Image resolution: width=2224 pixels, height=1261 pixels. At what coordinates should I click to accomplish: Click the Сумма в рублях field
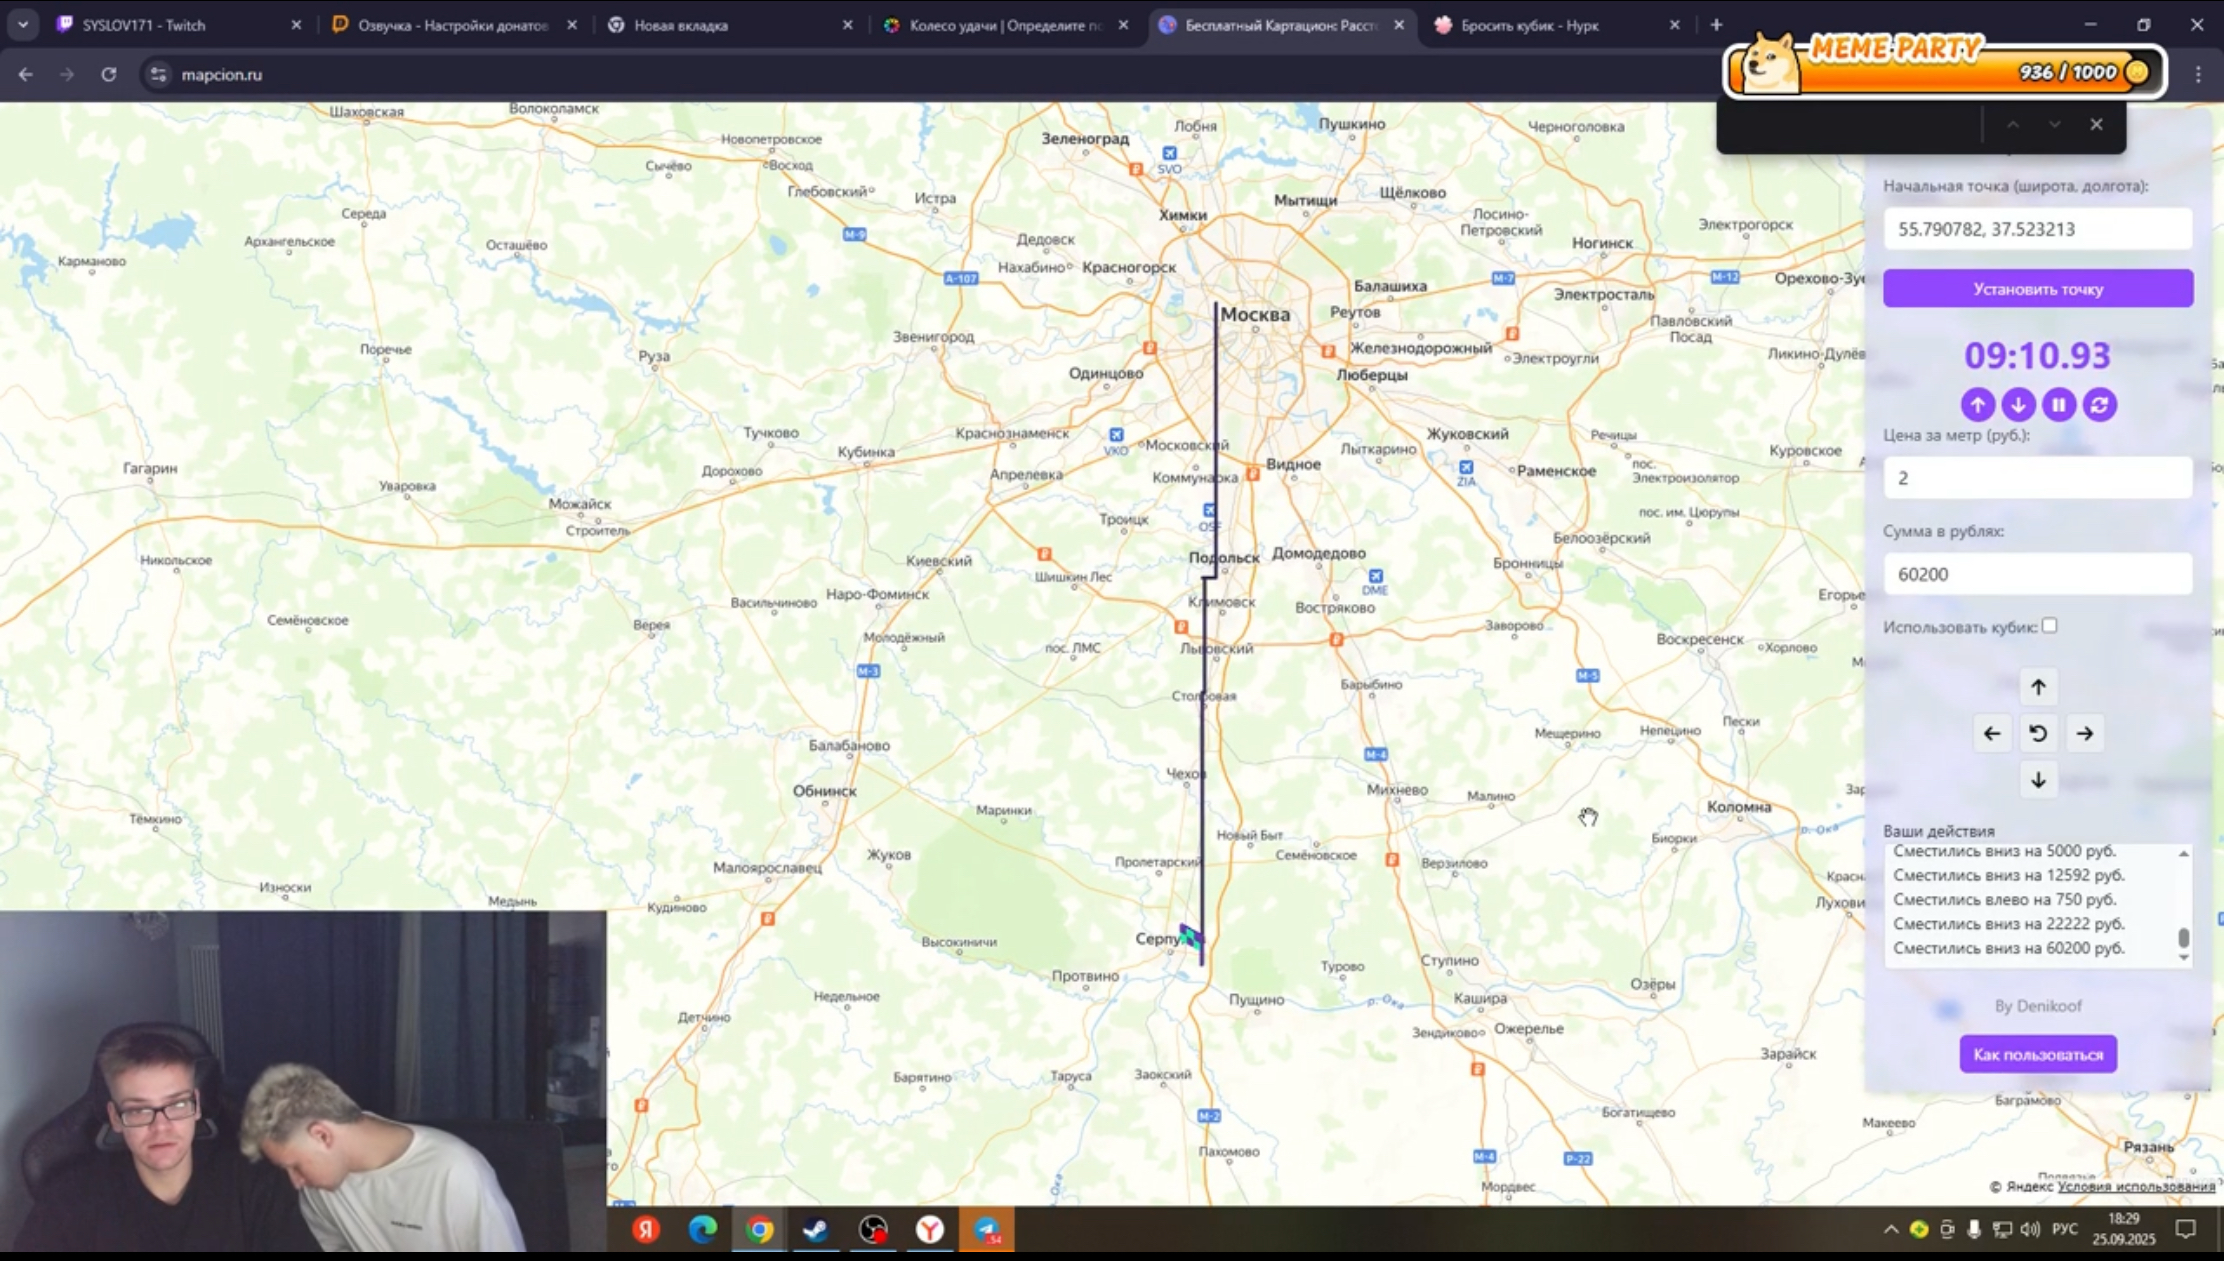pyautogui.click(x=2037, y=574)
